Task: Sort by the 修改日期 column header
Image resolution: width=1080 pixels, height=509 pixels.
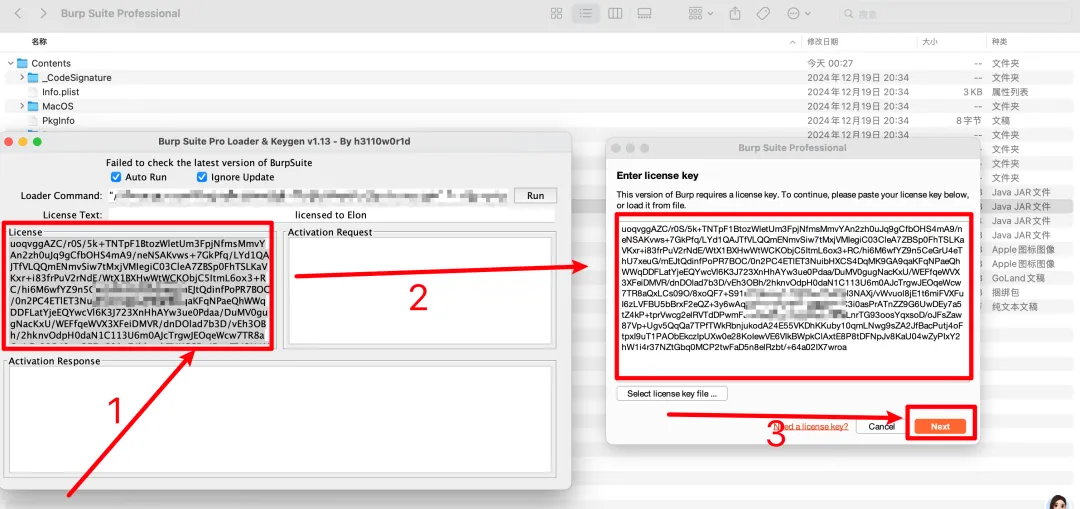Action: click(x=822, y=42)
